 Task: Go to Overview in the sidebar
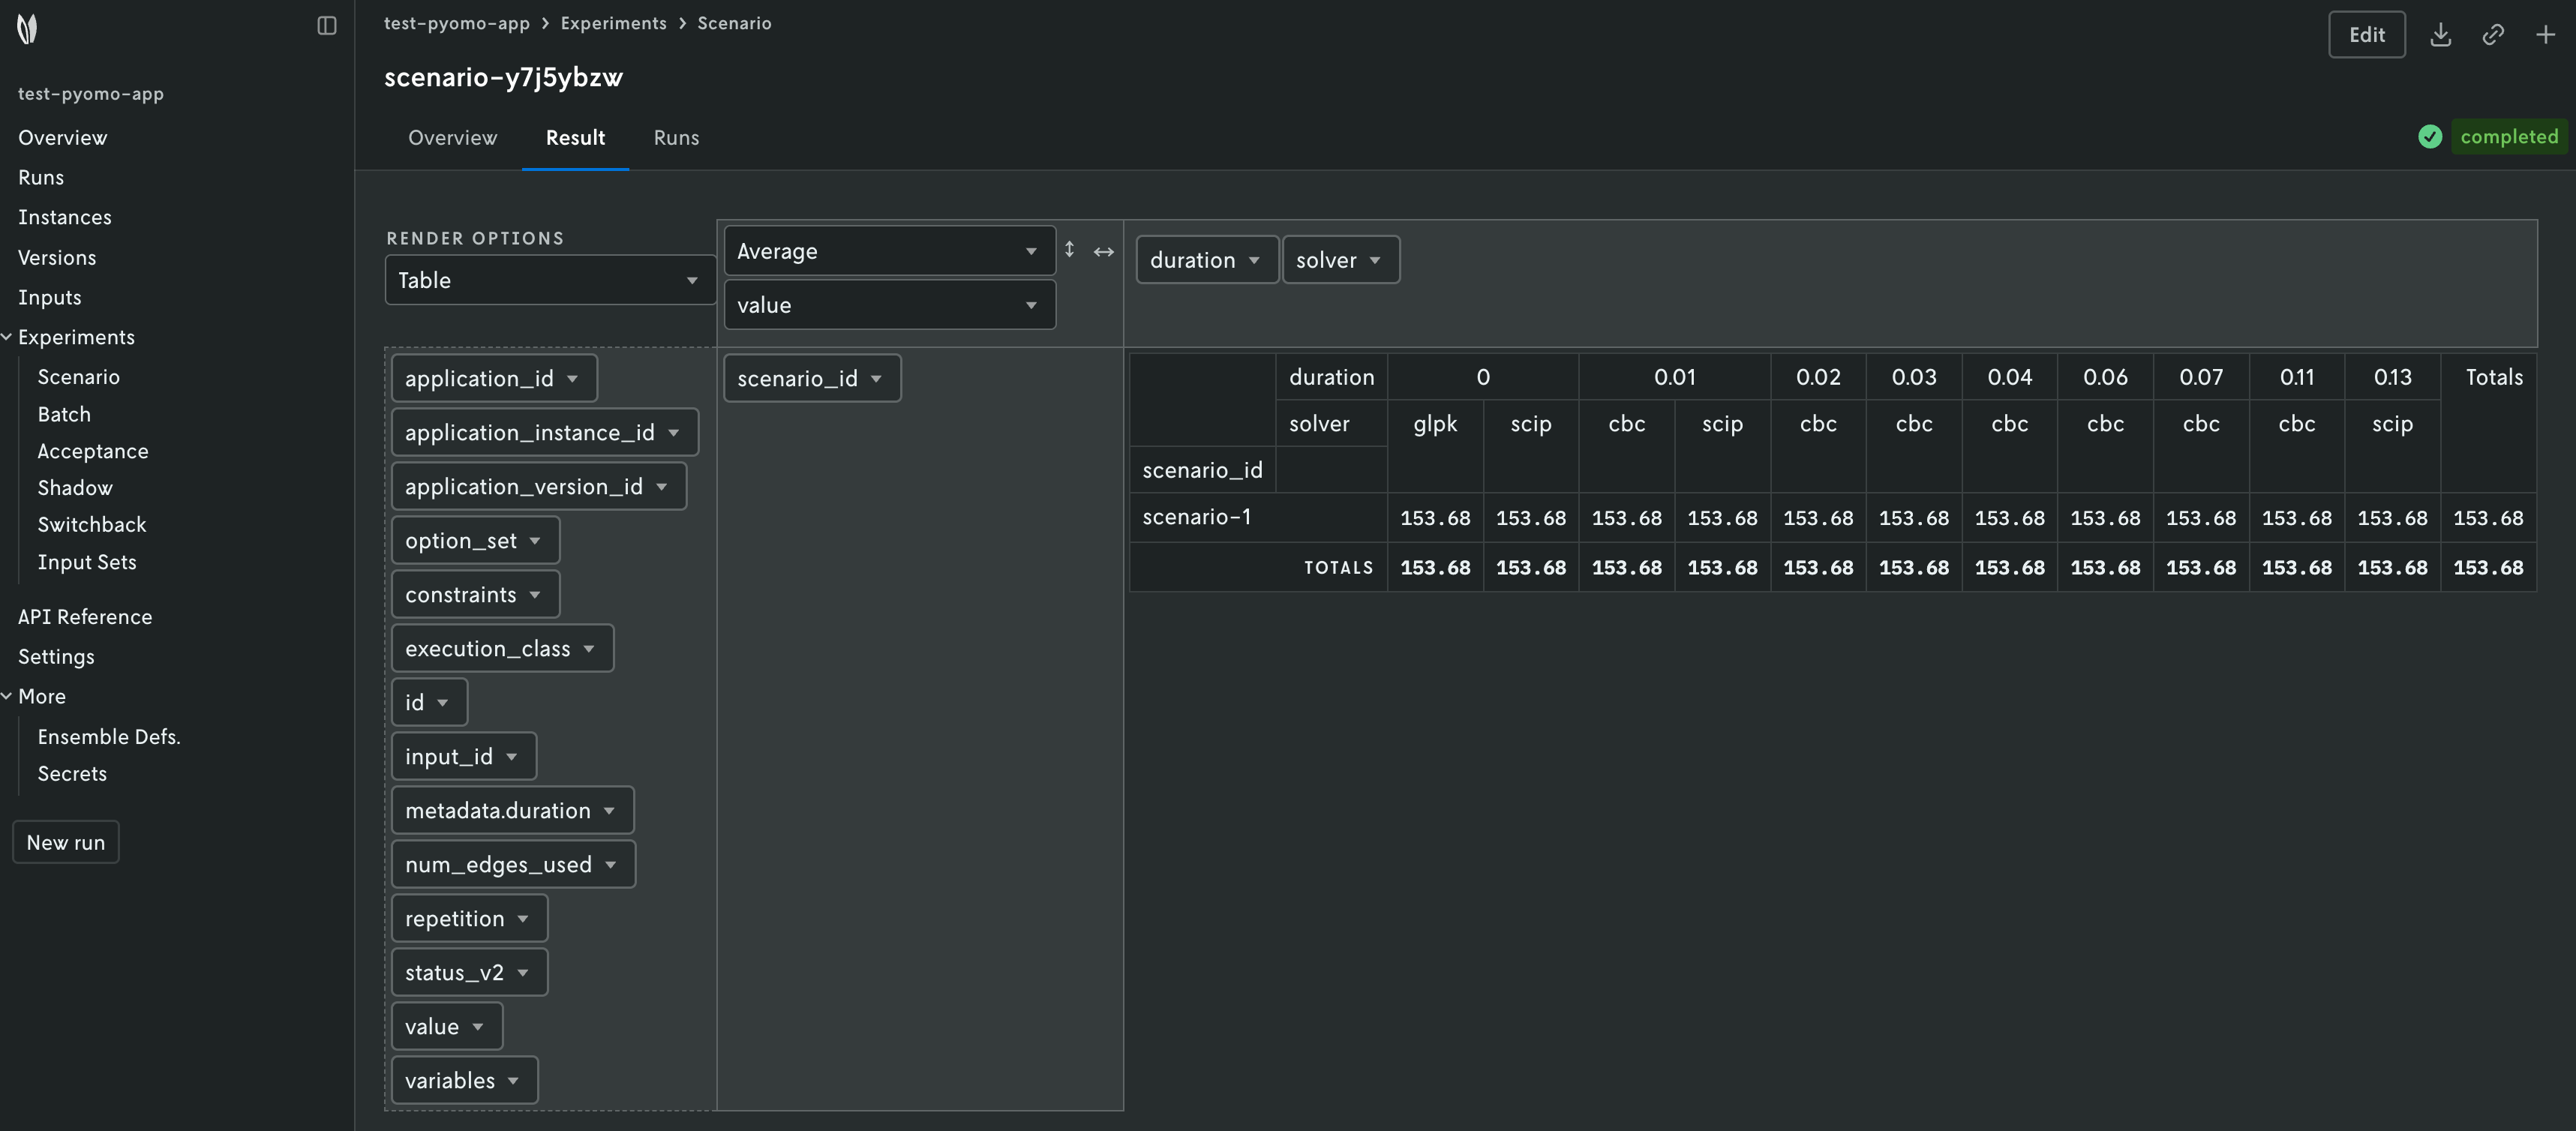[x=62, y=138]
